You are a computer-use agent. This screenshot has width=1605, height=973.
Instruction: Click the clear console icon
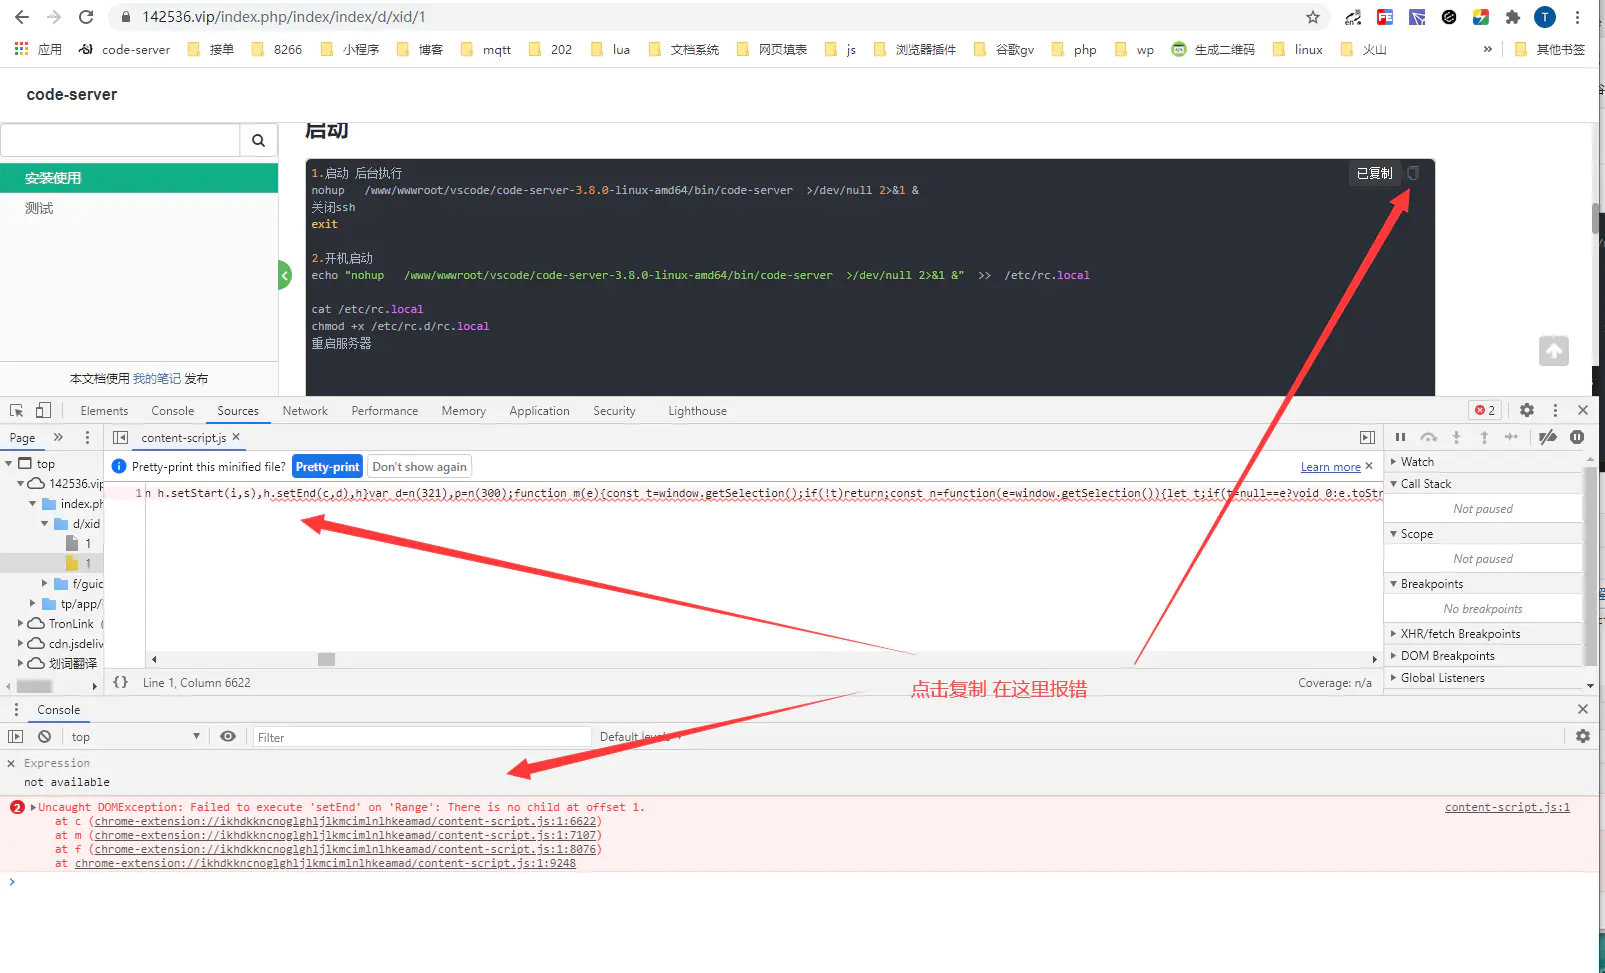[44, 736]
